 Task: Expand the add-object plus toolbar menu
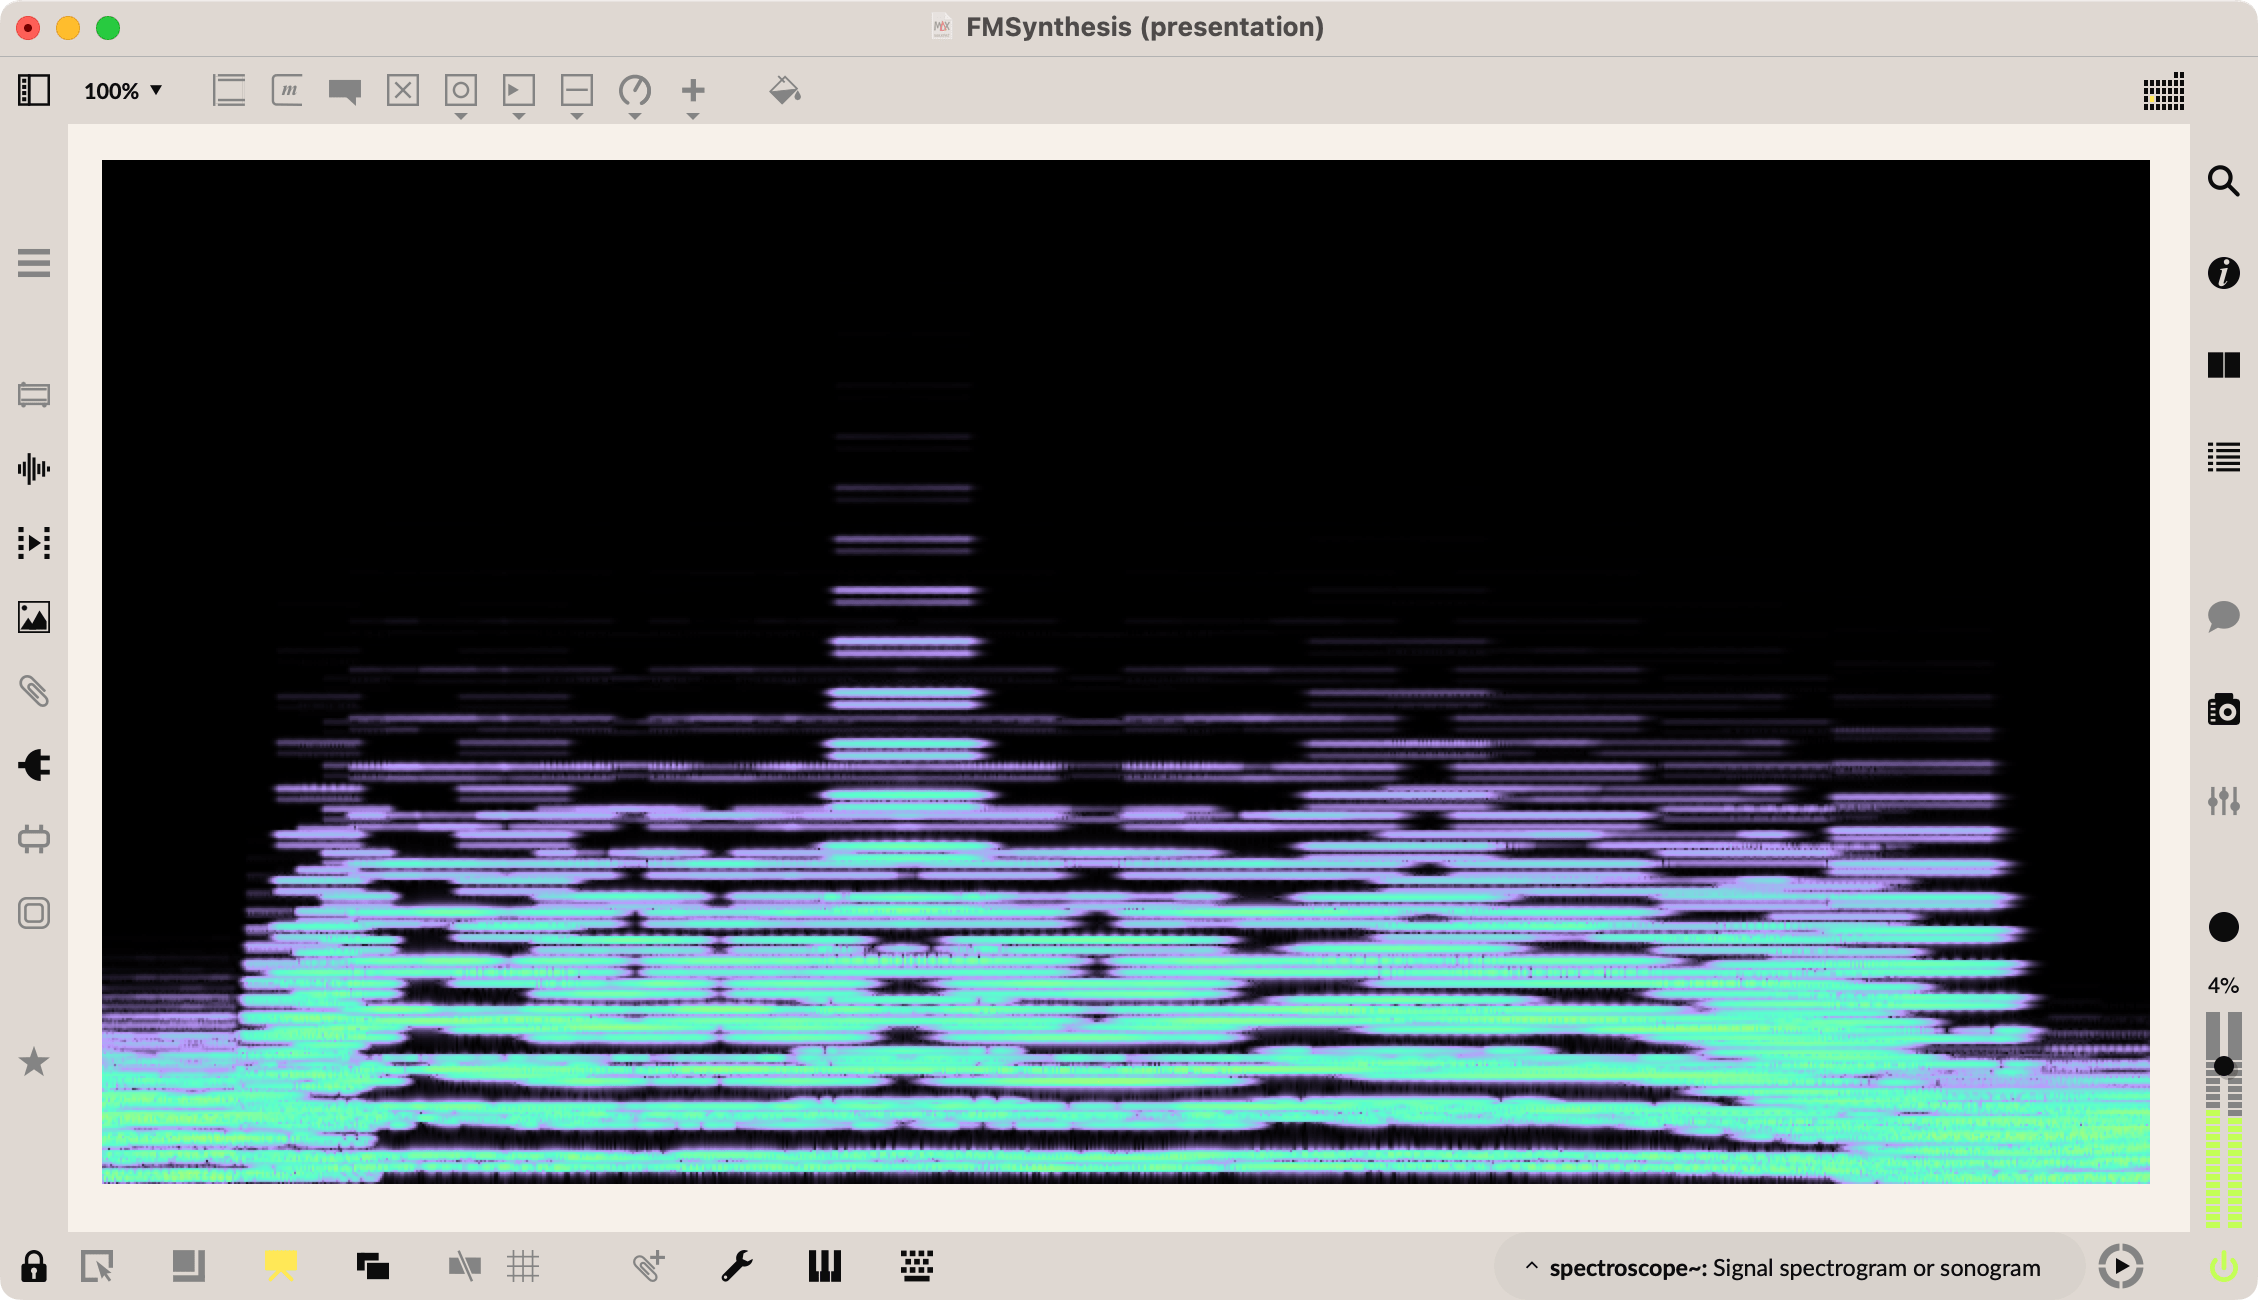[x=692, y=92]
